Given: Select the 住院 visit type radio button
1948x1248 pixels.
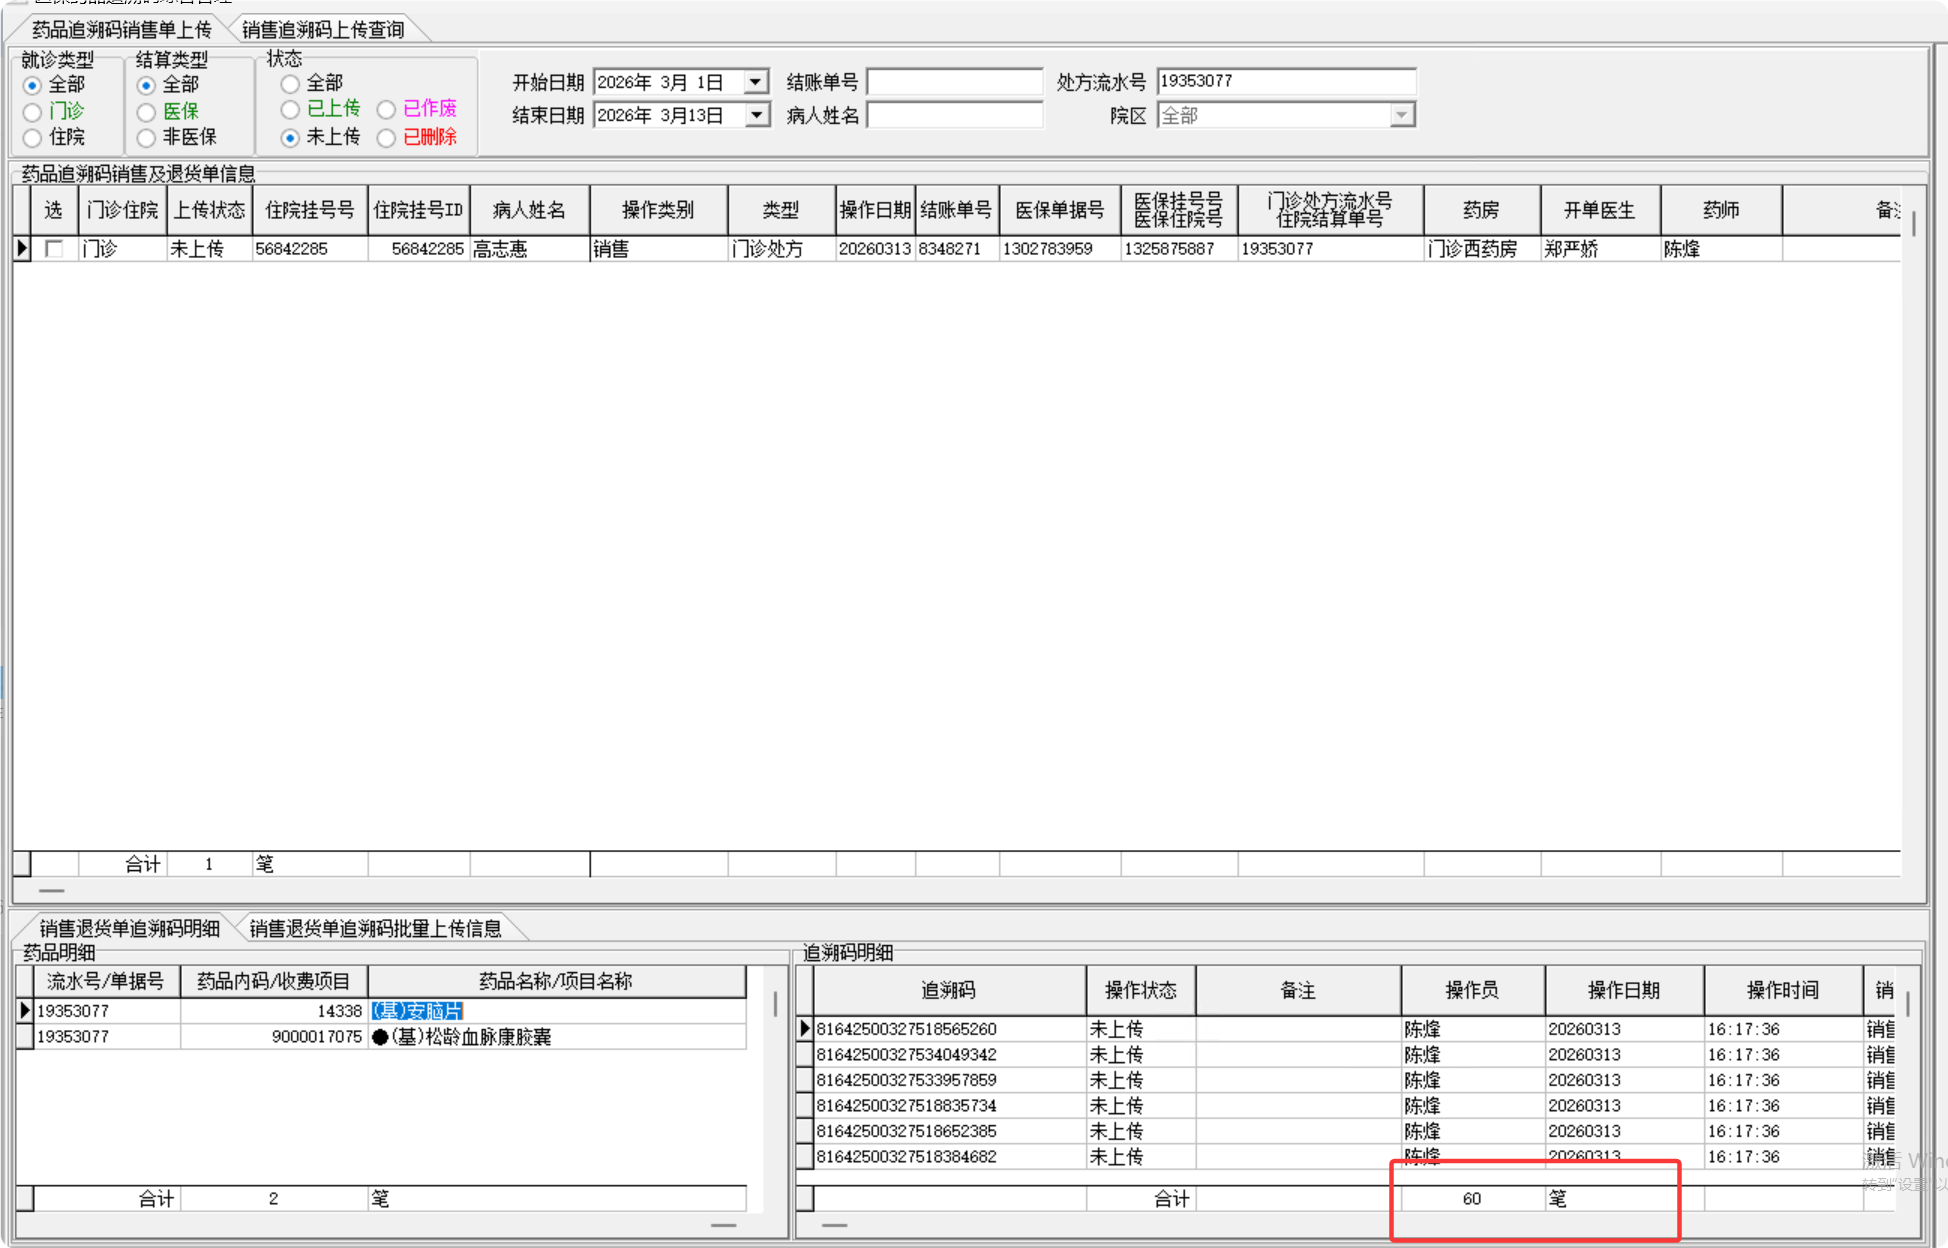Looking at the screenshot, I should (33, 137).
